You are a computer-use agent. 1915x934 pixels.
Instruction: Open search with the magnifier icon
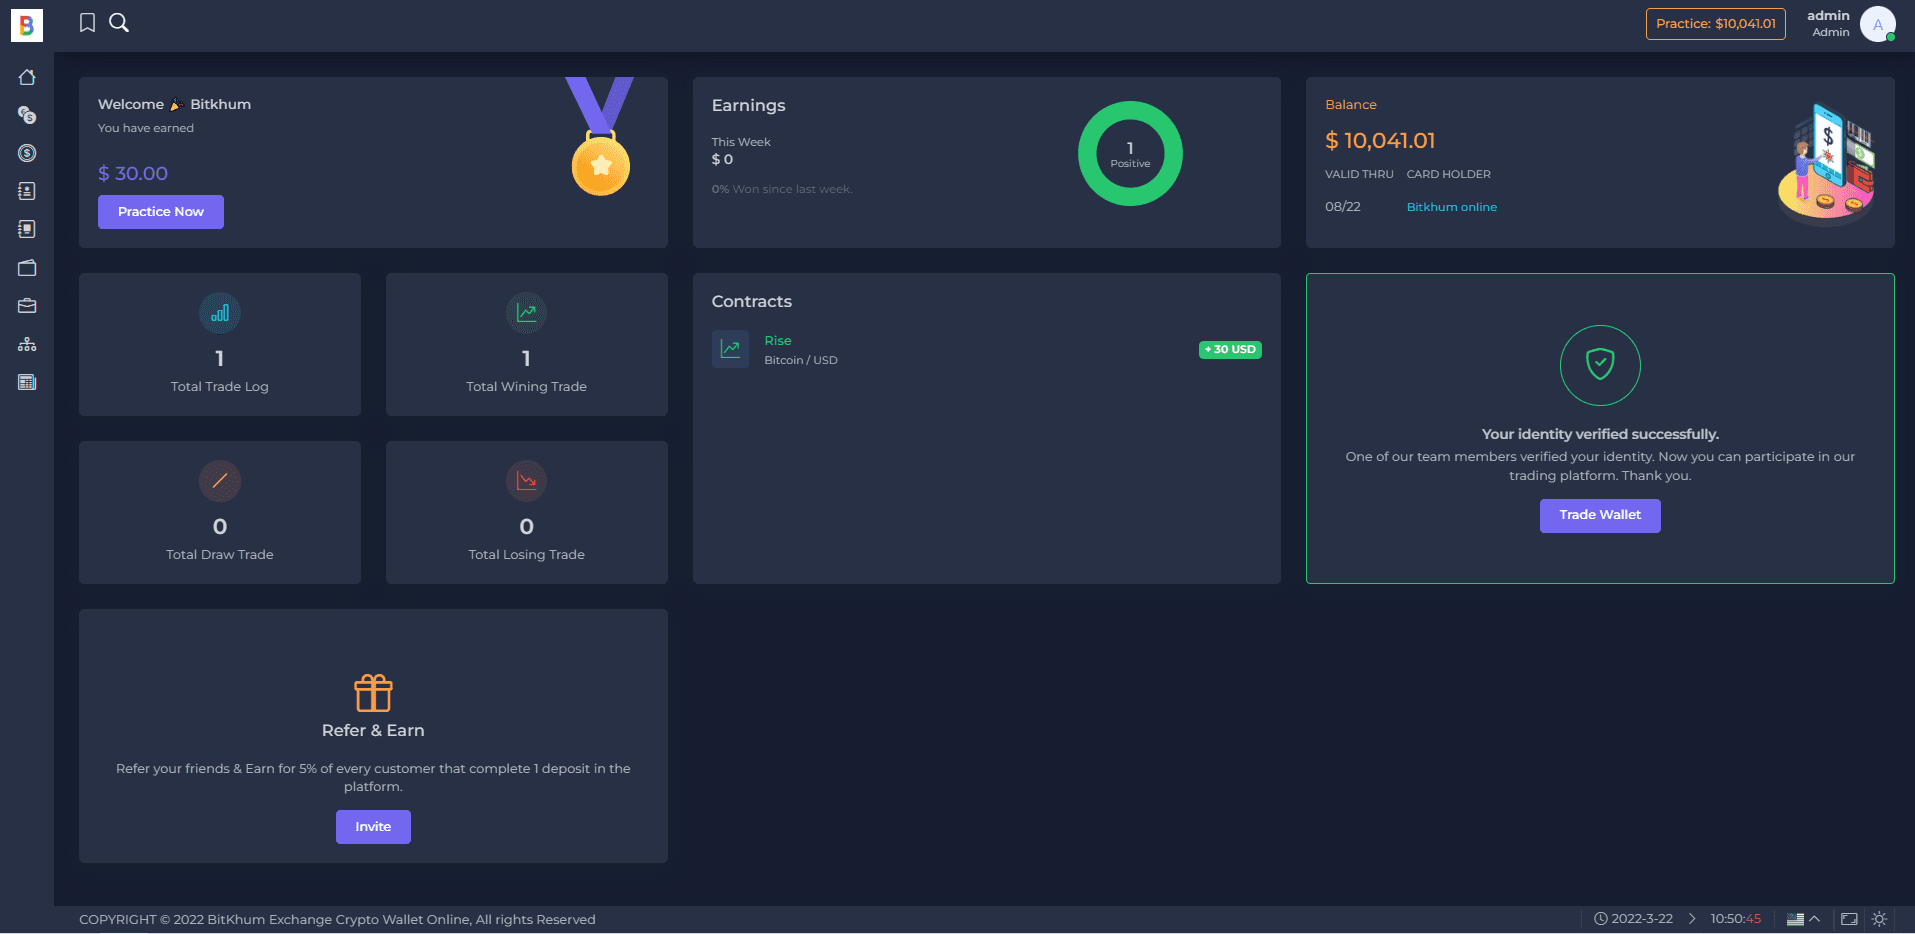coord(119,23)
